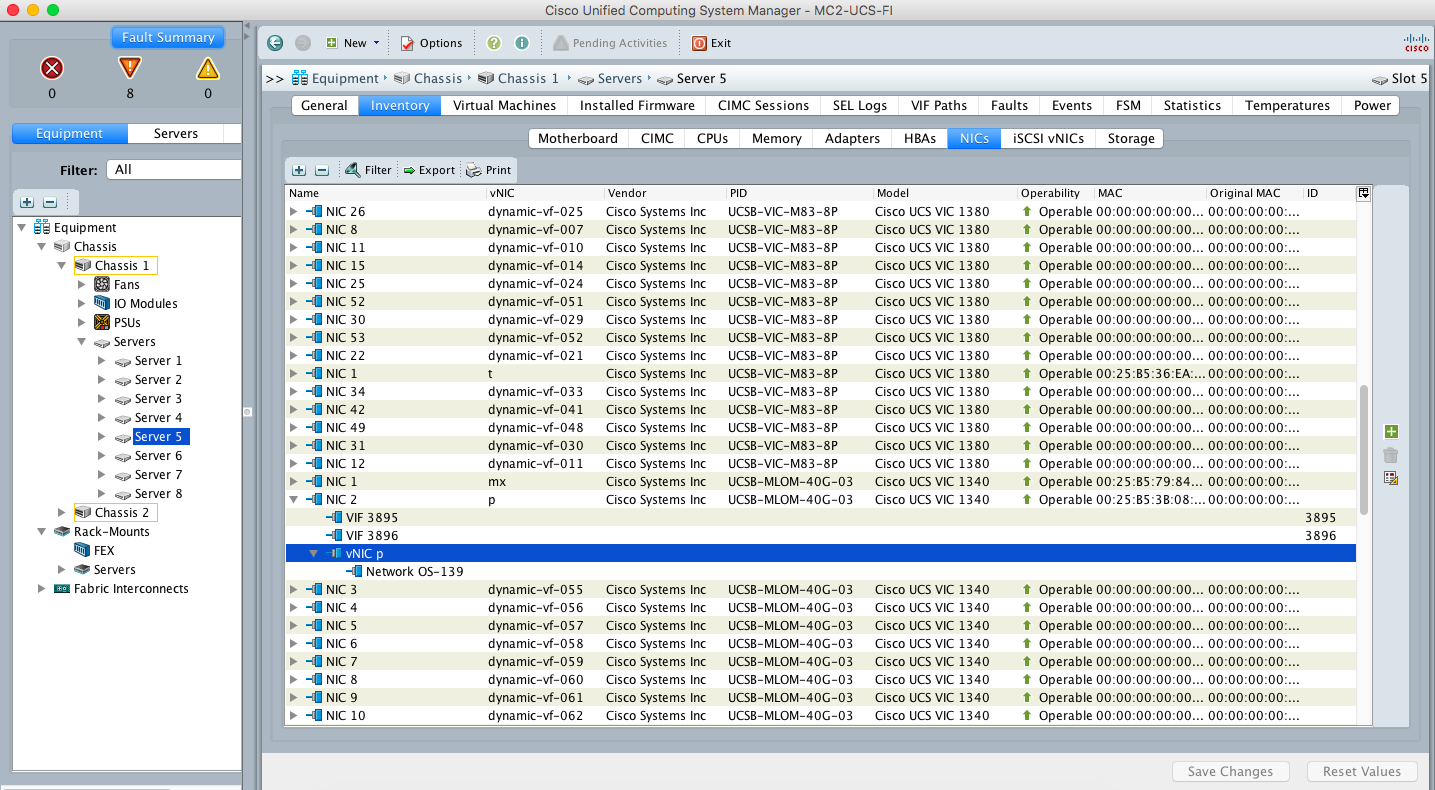Click the Fault Summary button
The width and height of the screenshot is (1435, 790).
(x=168, y=37)
